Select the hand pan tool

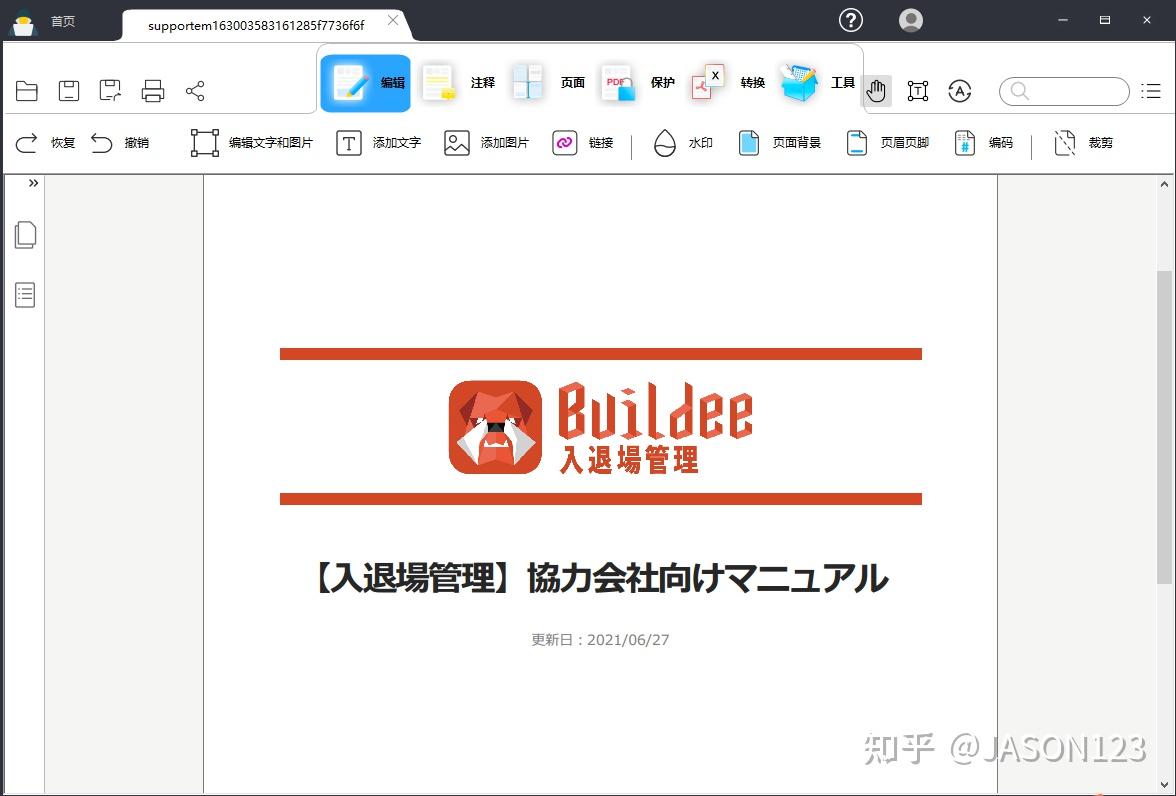(x=876, y=92)
